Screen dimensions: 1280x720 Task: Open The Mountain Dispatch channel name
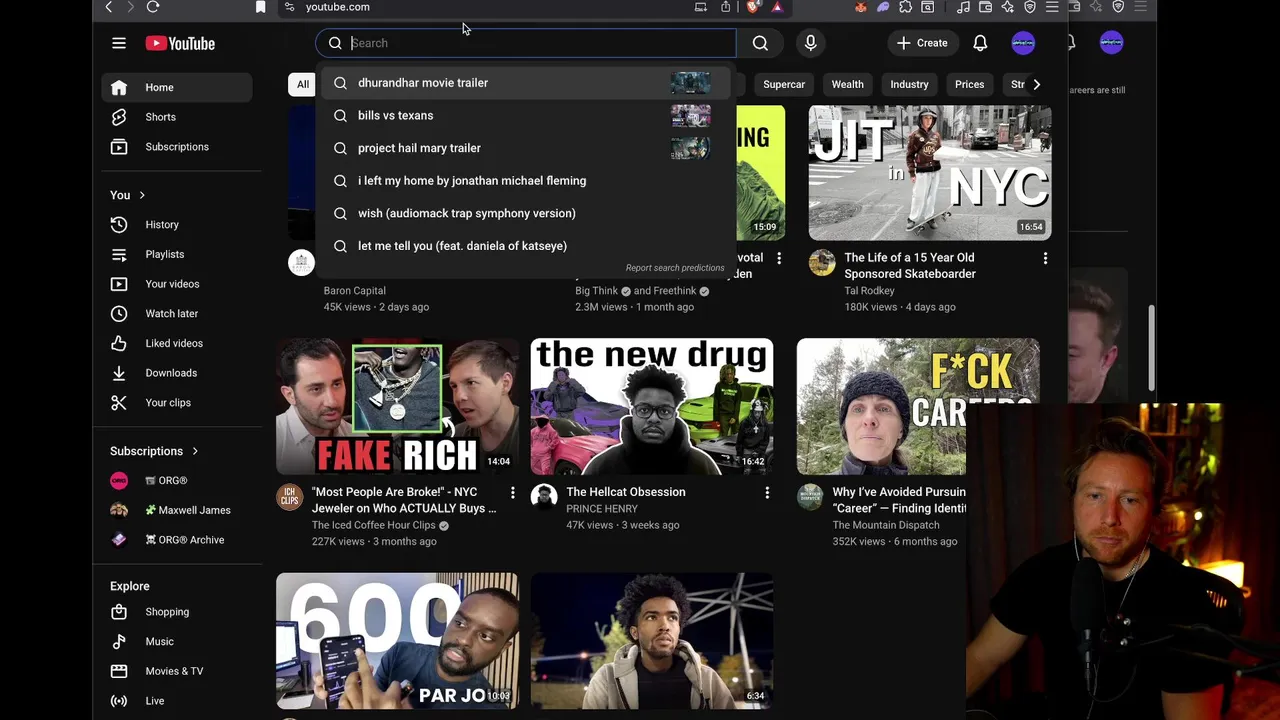[886, 525]
